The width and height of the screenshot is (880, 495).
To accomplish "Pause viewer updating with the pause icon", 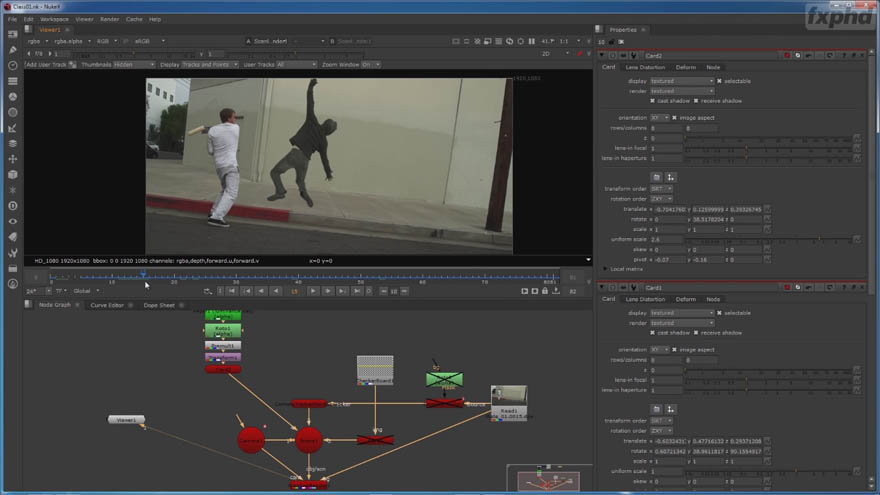I will tap(531, 41).
